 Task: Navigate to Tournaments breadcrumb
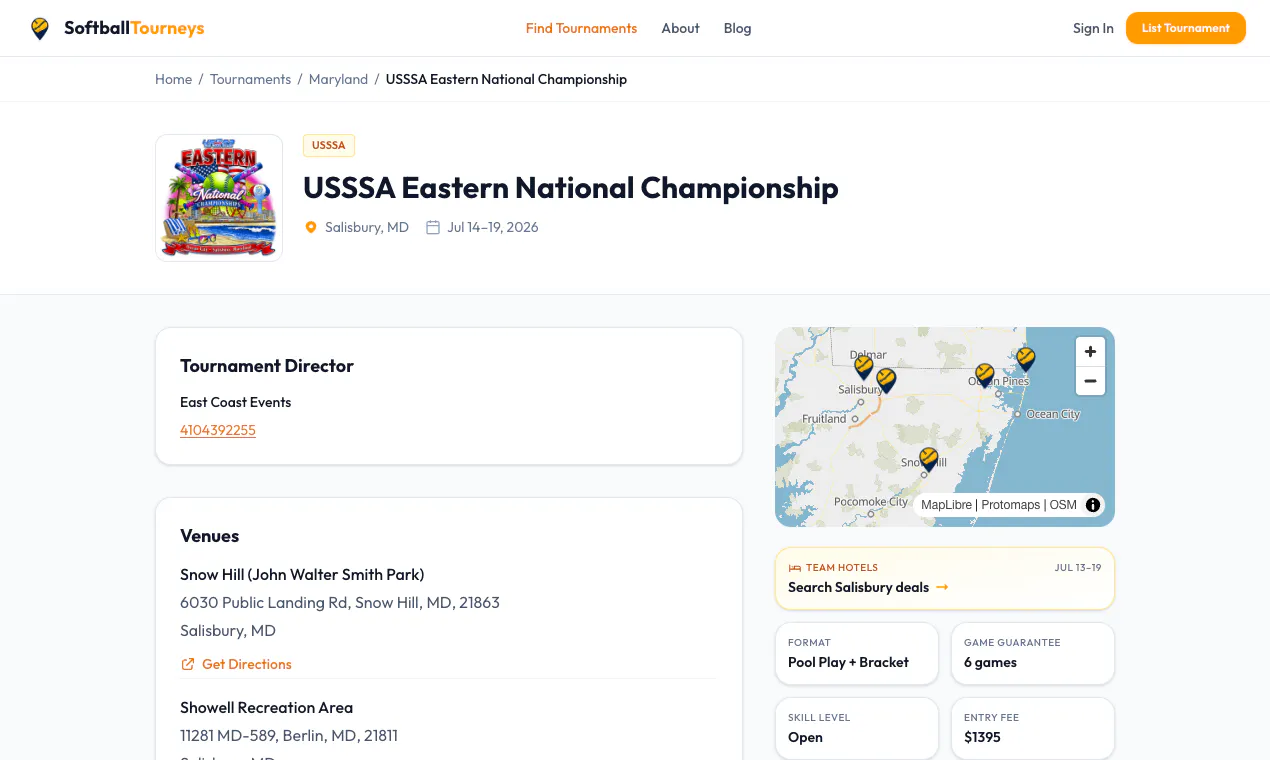pyautogui.click(x=250, y=79)
